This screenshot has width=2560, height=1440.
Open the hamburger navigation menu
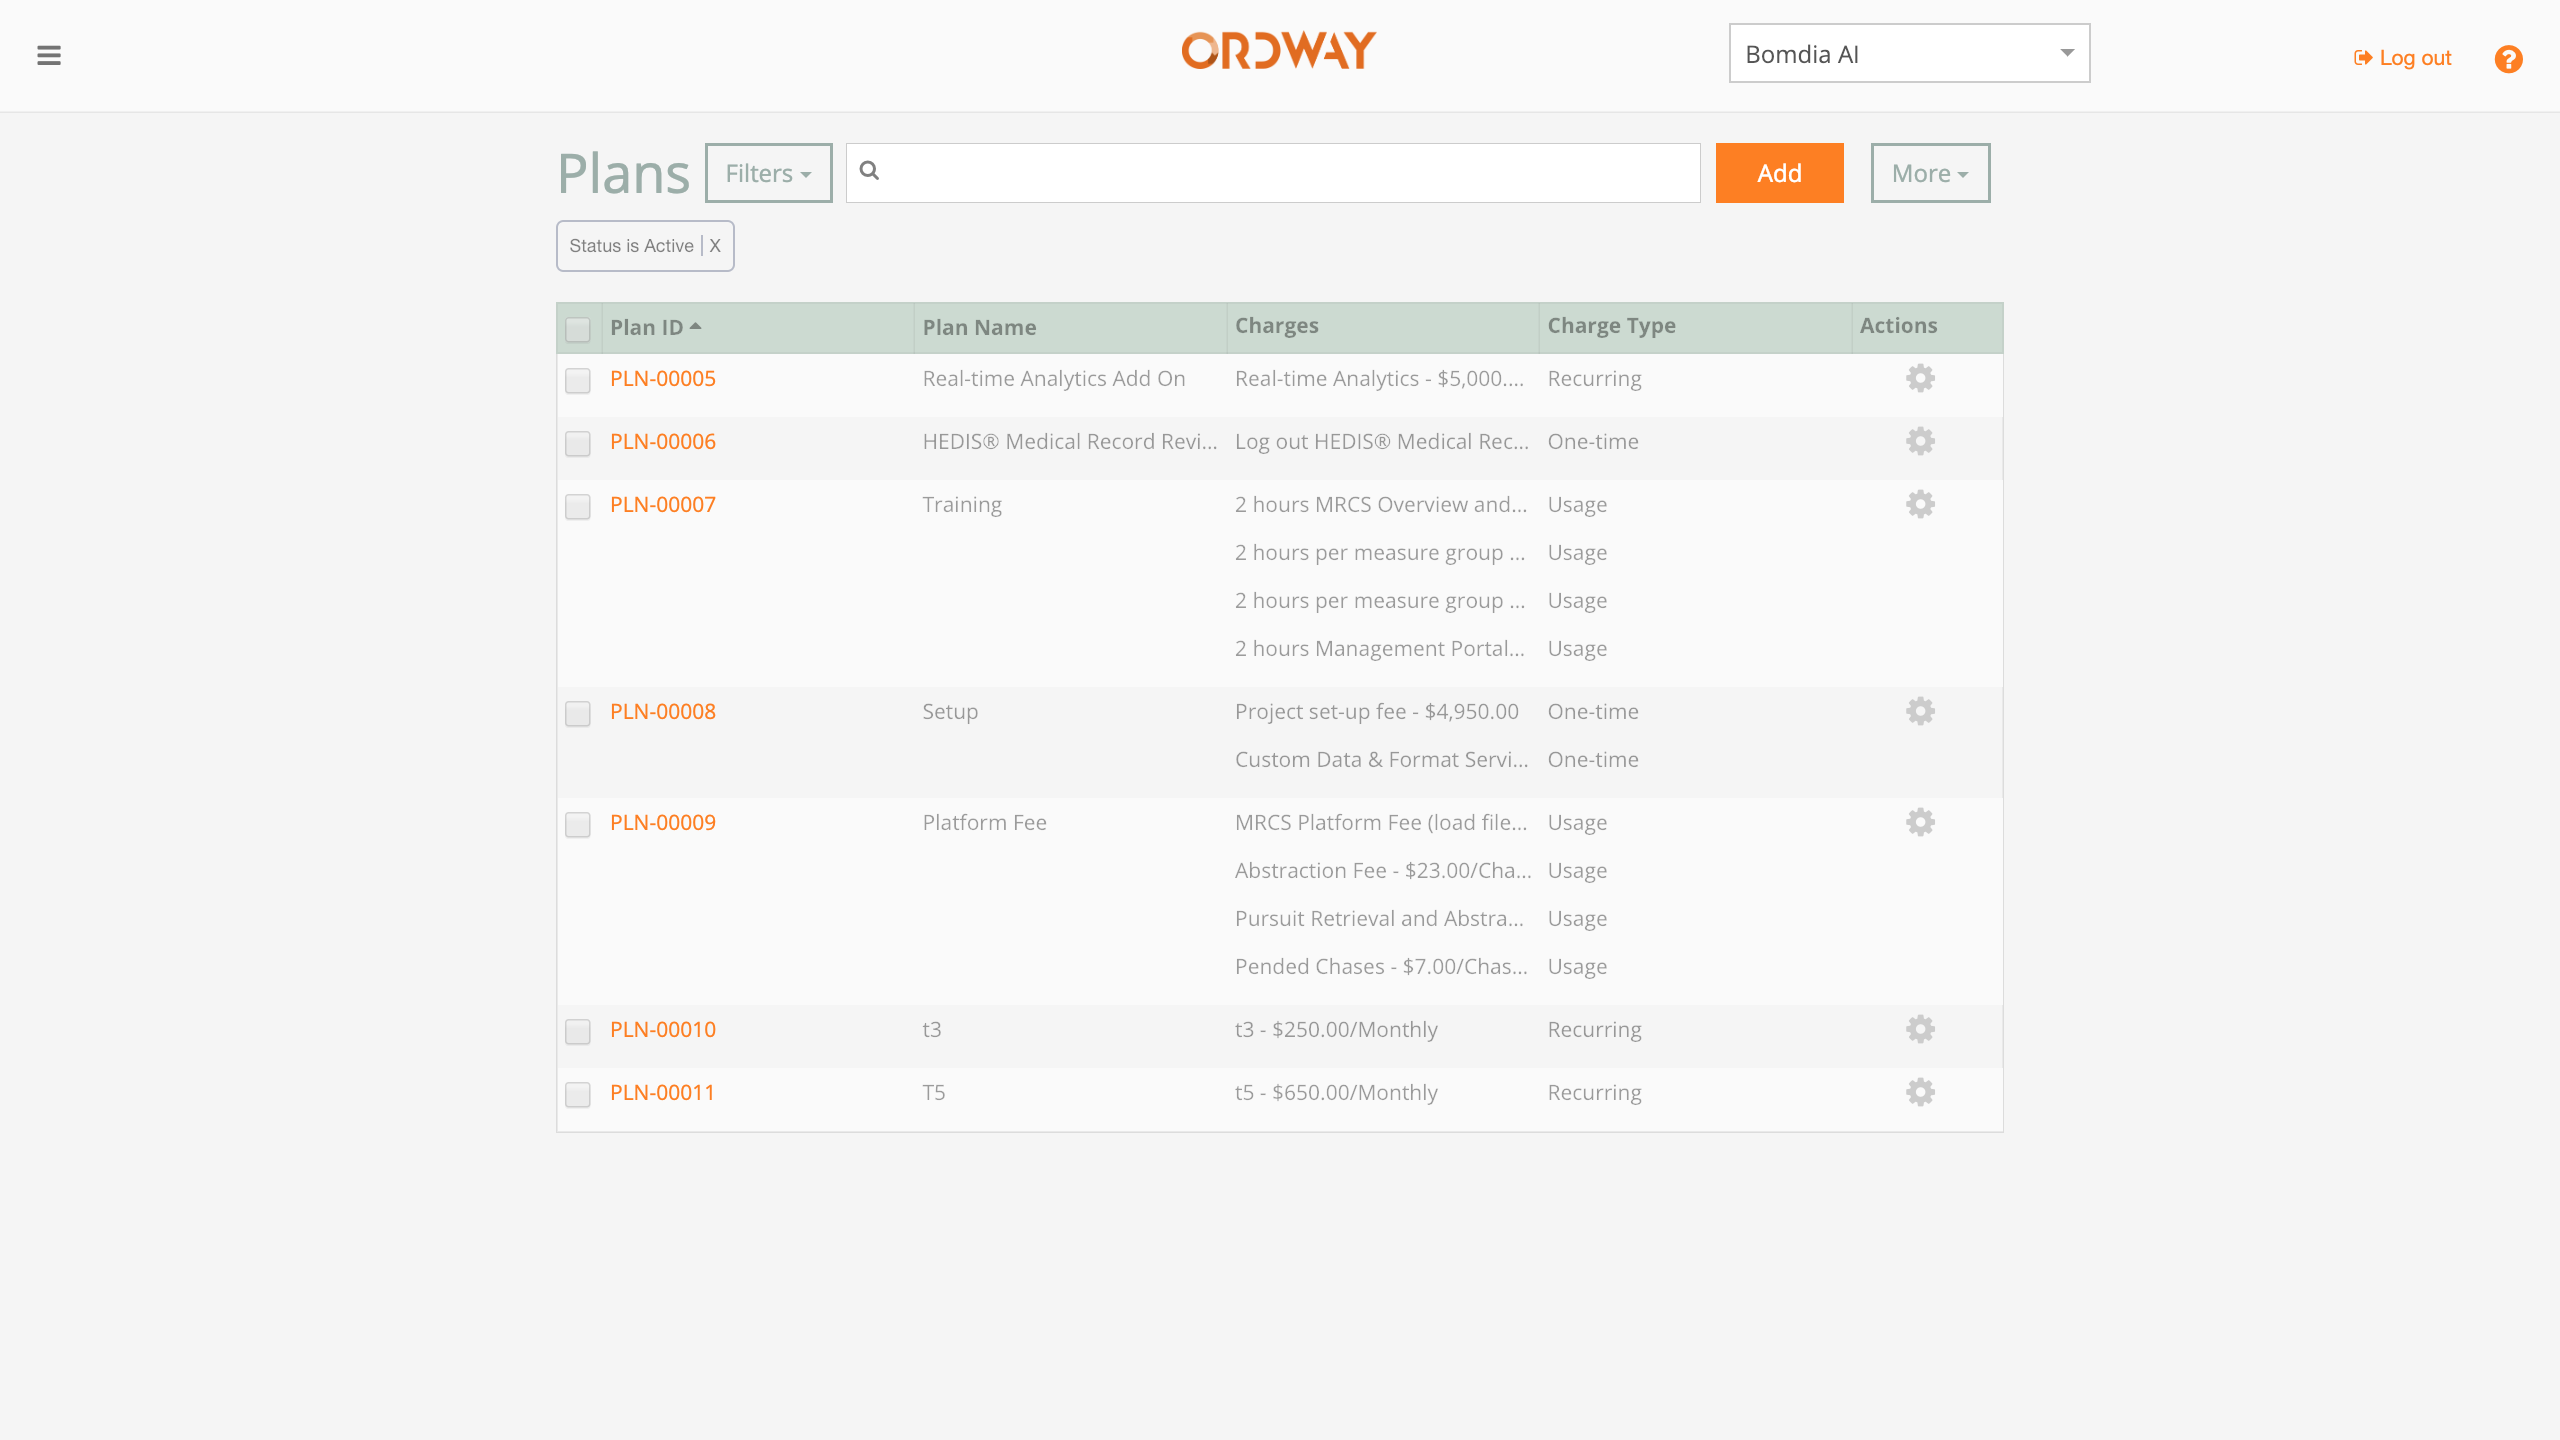pos(49,56)
